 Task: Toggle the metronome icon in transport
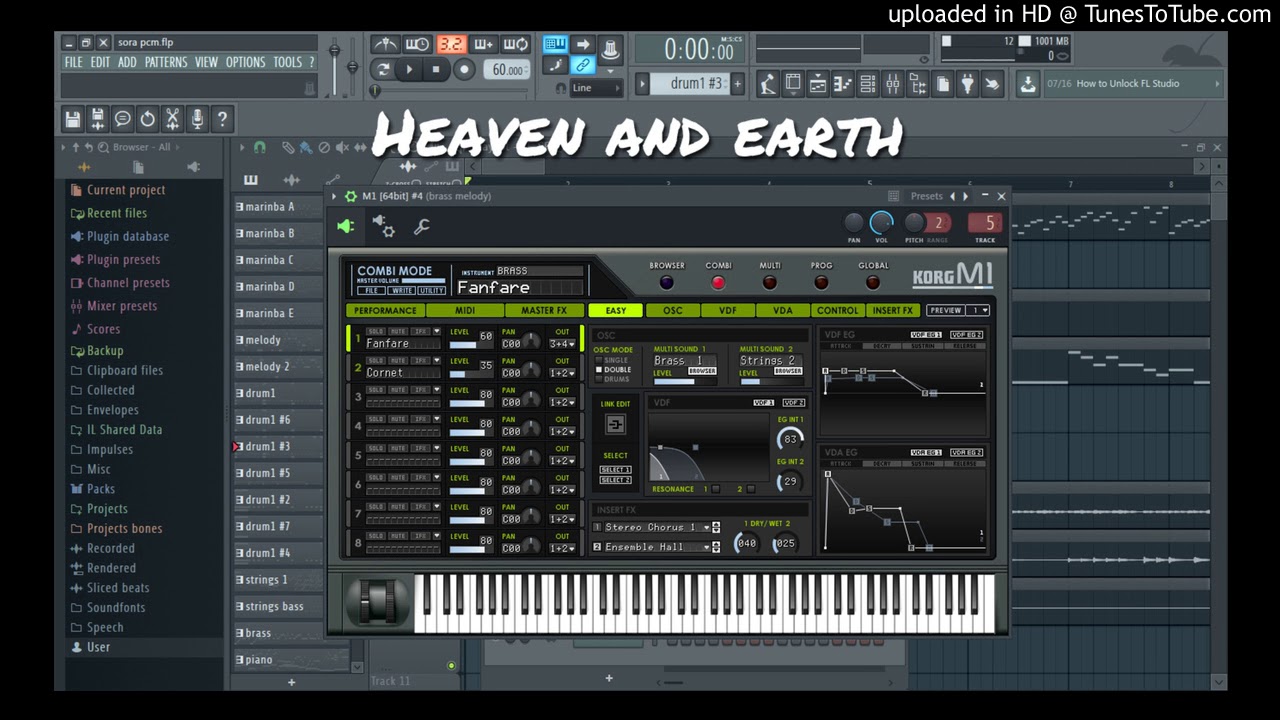point(385,44)
